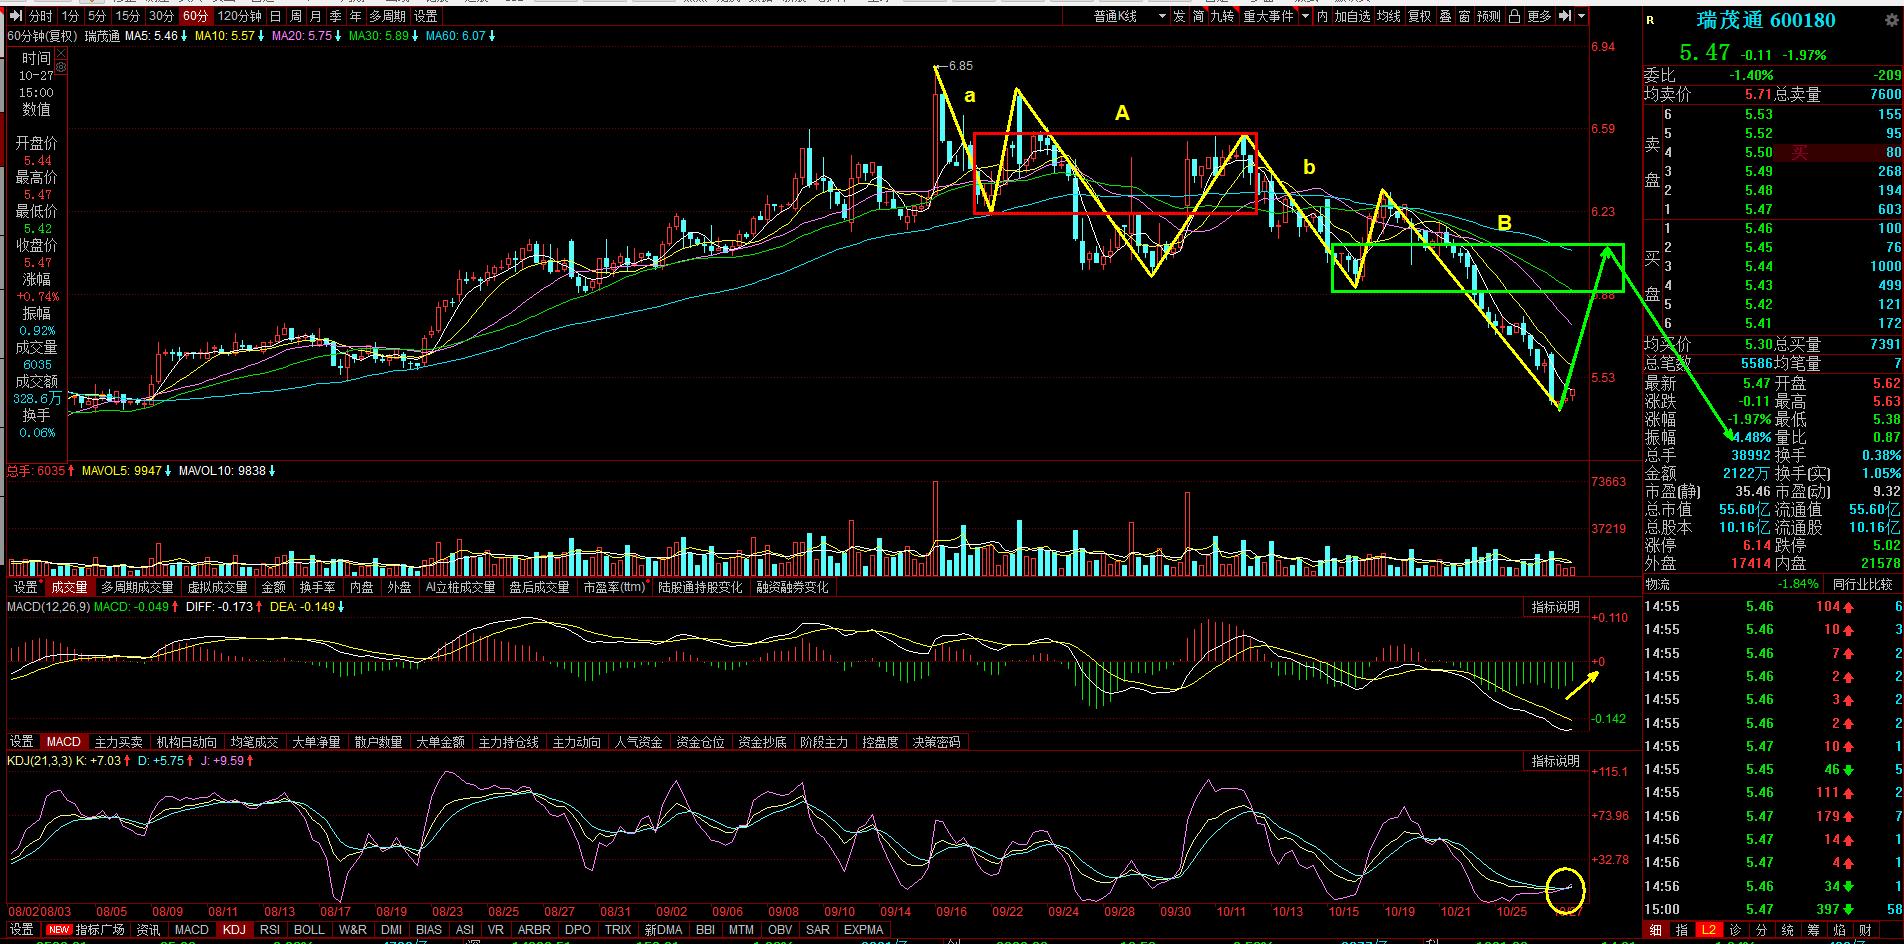
Task: Select the 决策密码 indicator tab
Action: (x=936, y=742)
